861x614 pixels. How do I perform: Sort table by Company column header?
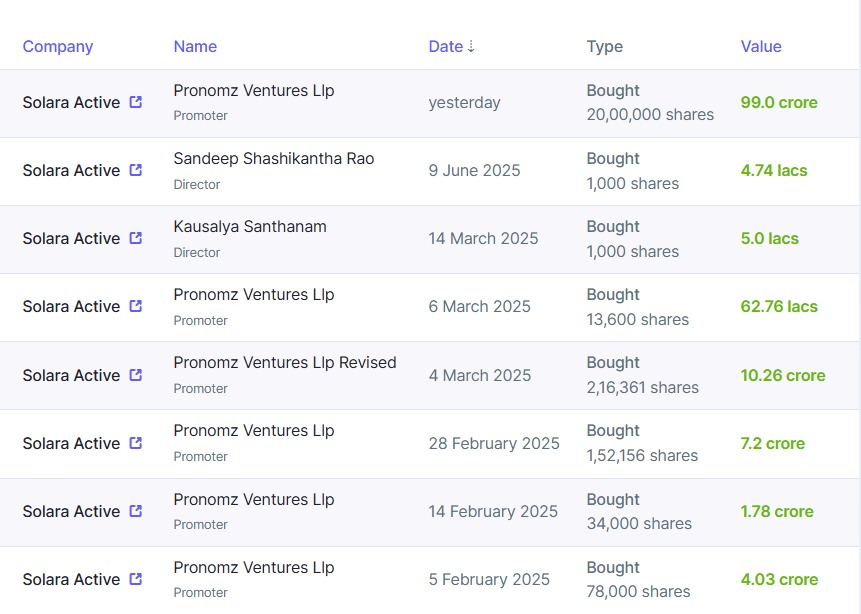click(x=58, y=47)
